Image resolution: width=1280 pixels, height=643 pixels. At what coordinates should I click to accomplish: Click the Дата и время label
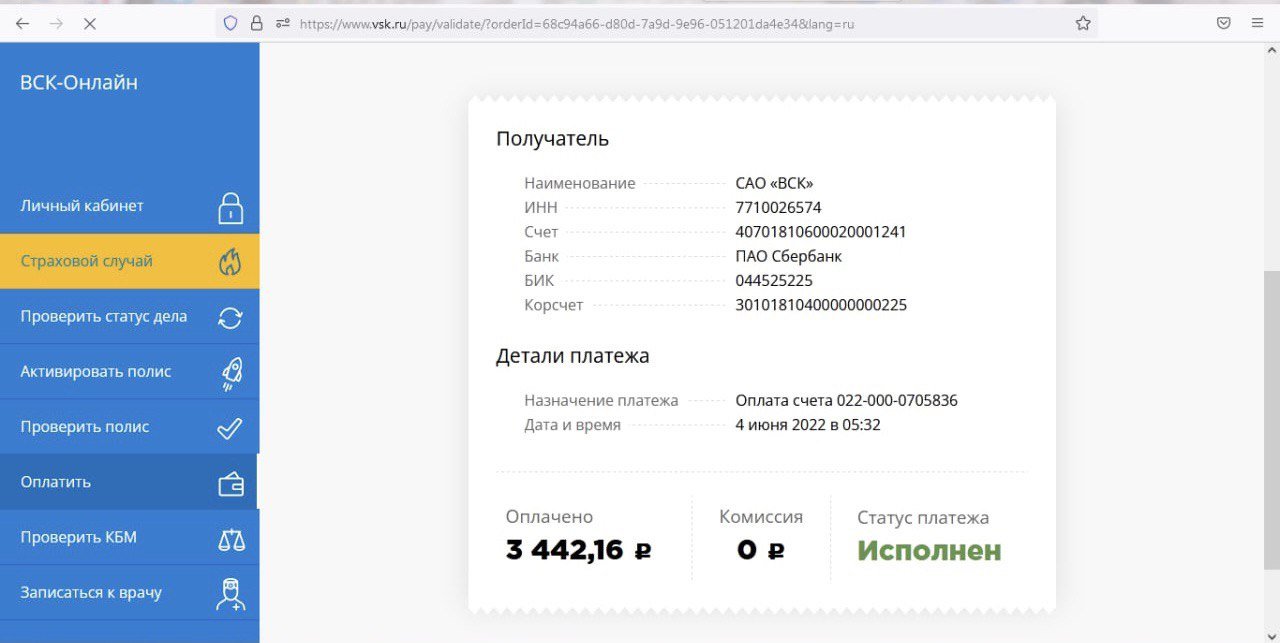click(x=572, y=425)
